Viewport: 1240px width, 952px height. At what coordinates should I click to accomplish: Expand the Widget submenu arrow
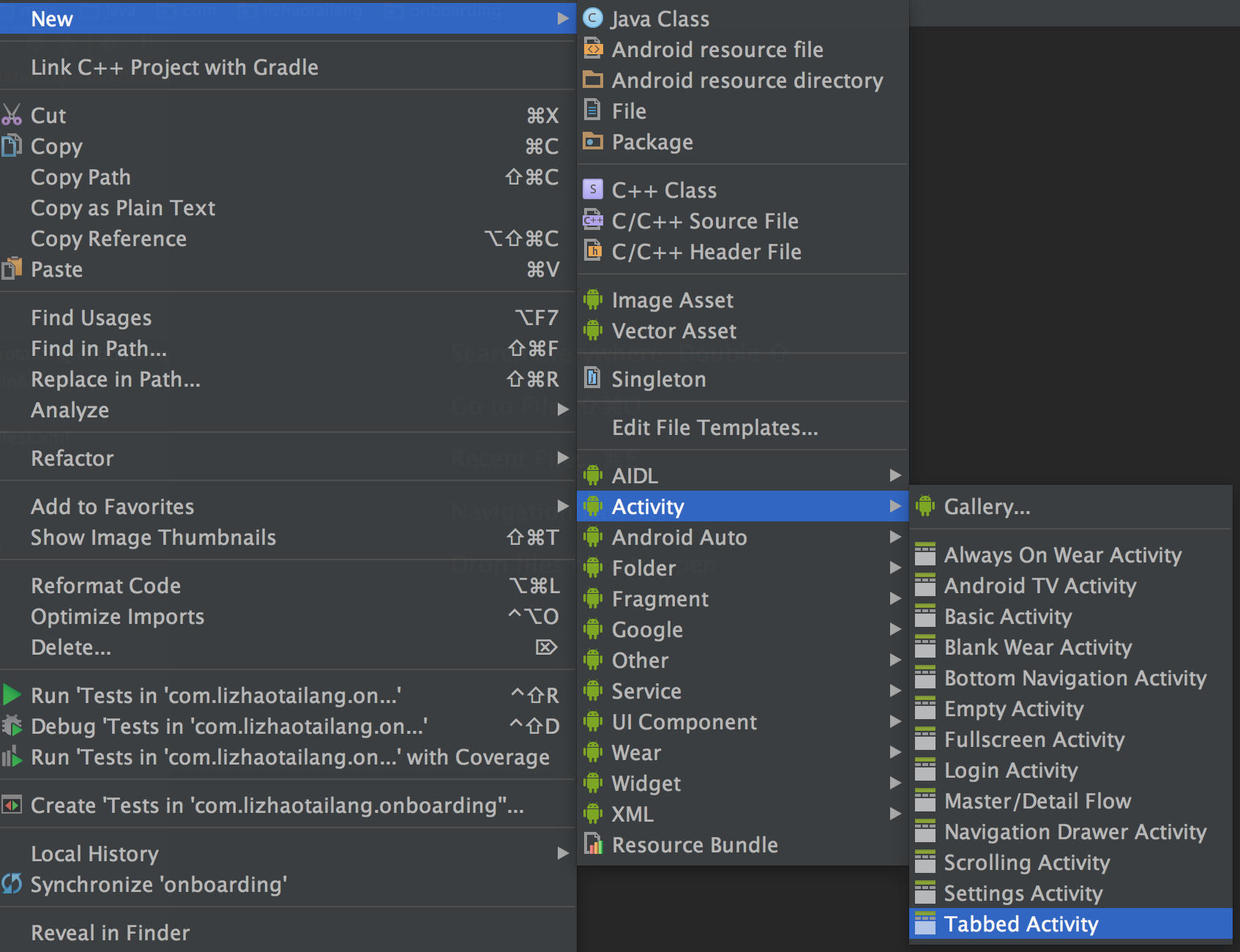pyautogui.click(x=895, y=783)
